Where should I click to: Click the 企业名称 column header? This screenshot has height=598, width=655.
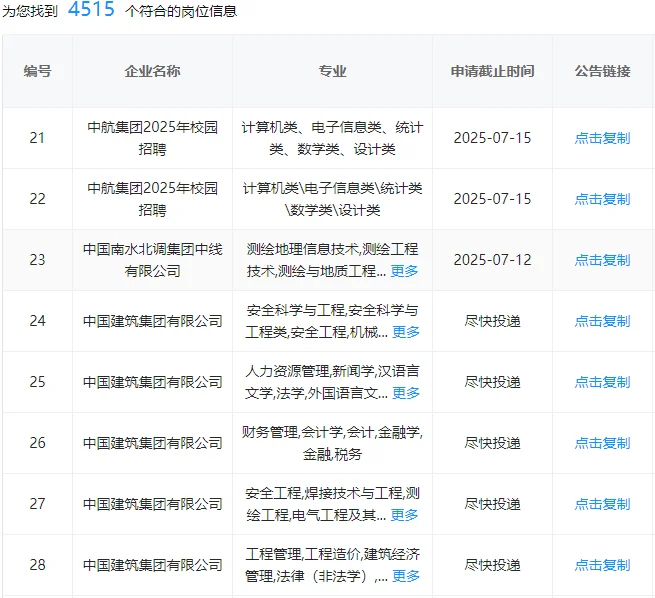152,71
